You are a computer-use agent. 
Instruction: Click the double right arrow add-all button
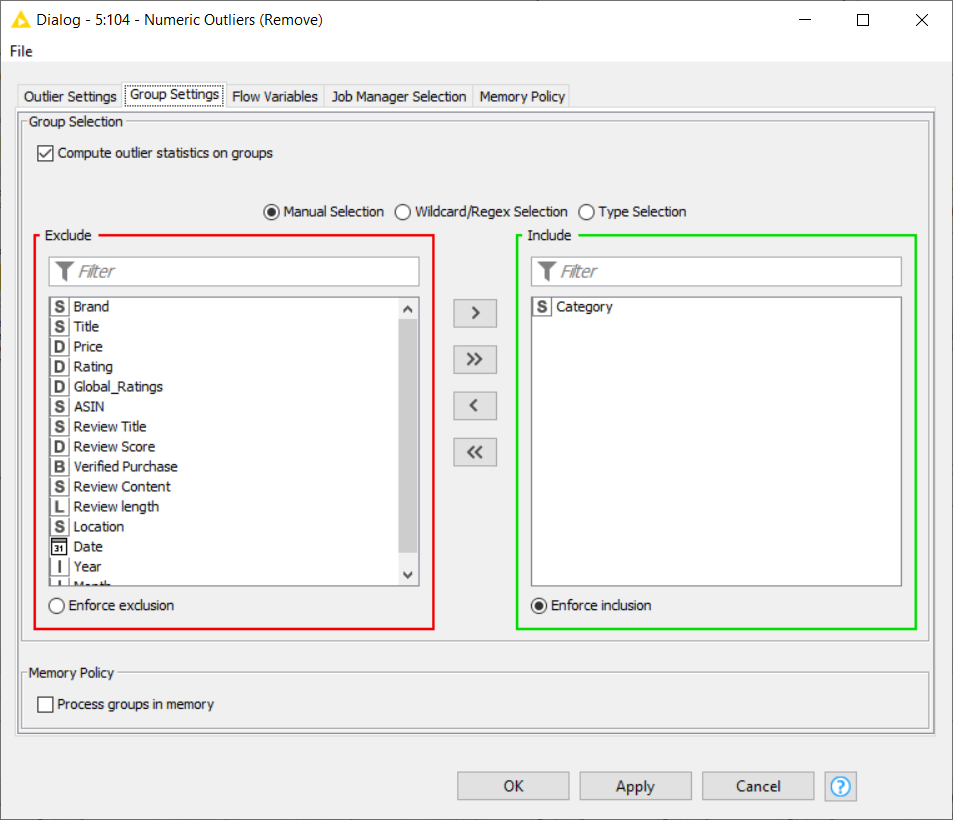[x=475, y=359]
